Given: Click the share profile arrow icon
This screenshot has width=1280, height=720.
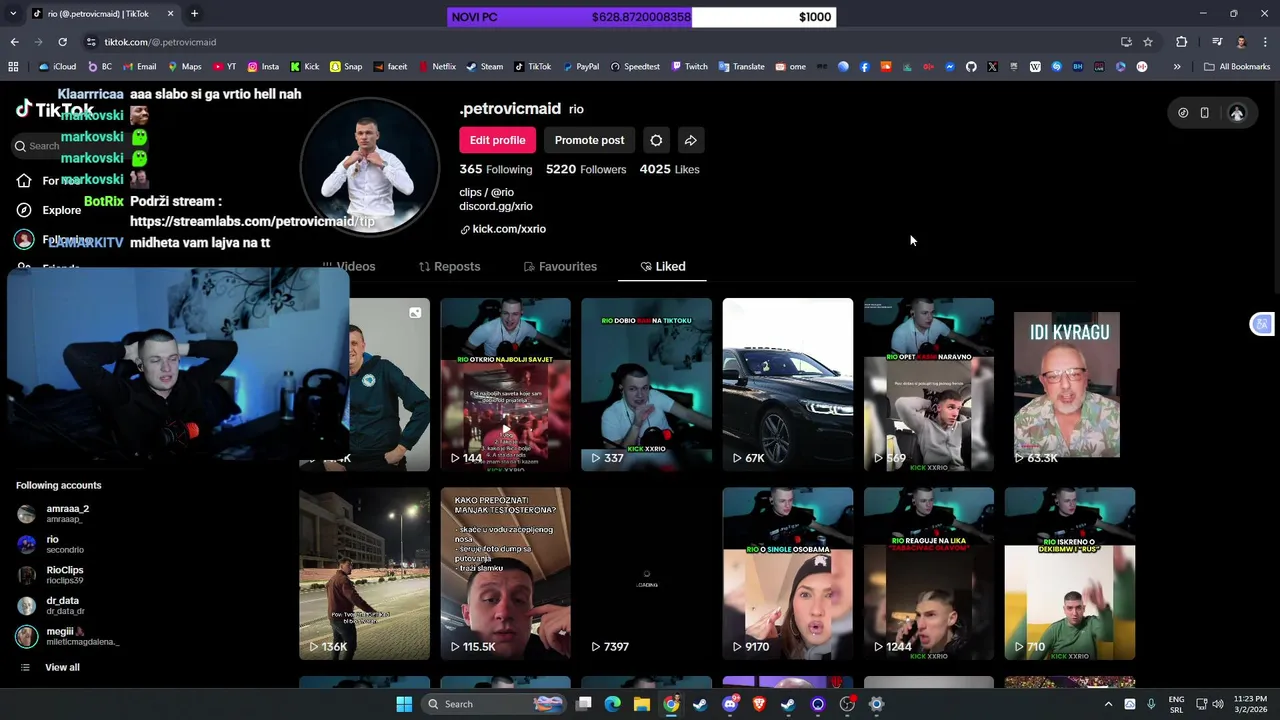Looking at the screenshot, I should click(690, 140).
